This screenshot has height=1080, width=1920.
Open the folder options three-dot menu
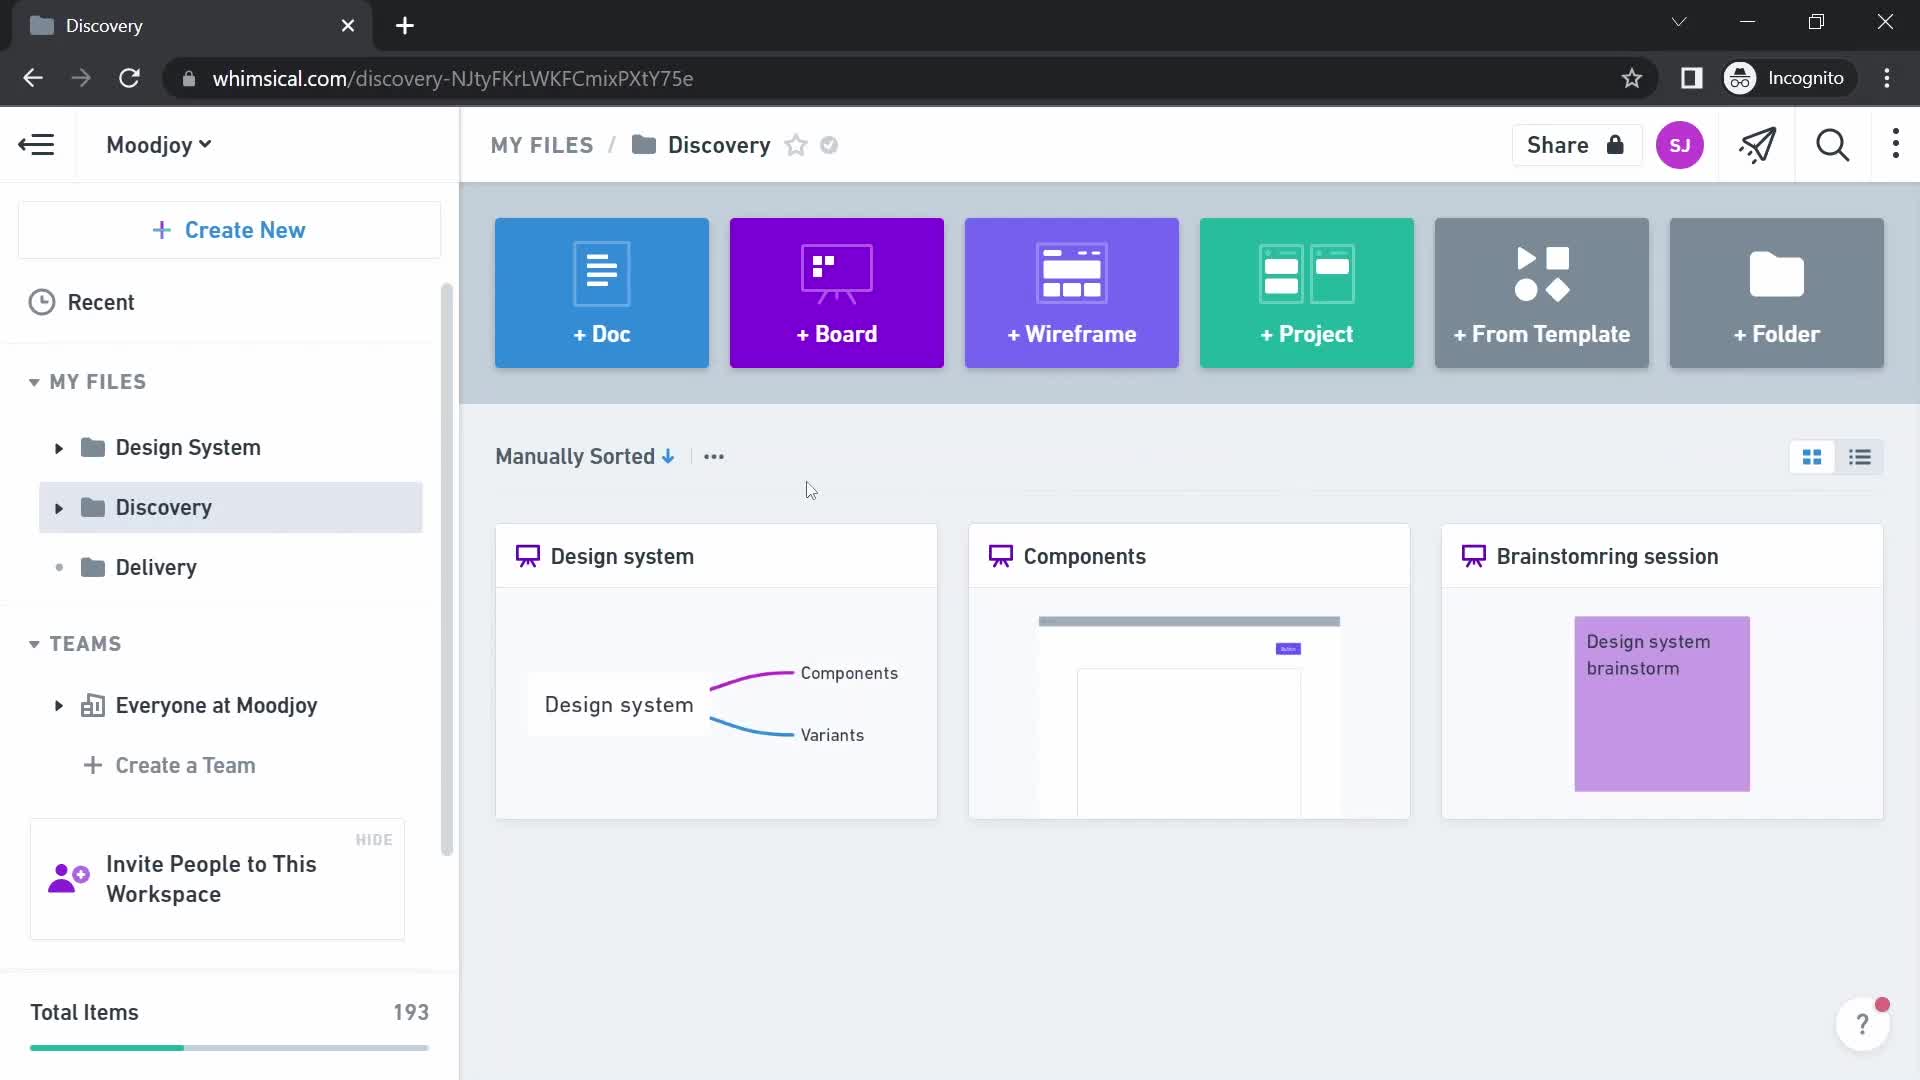click(1895, 145)
